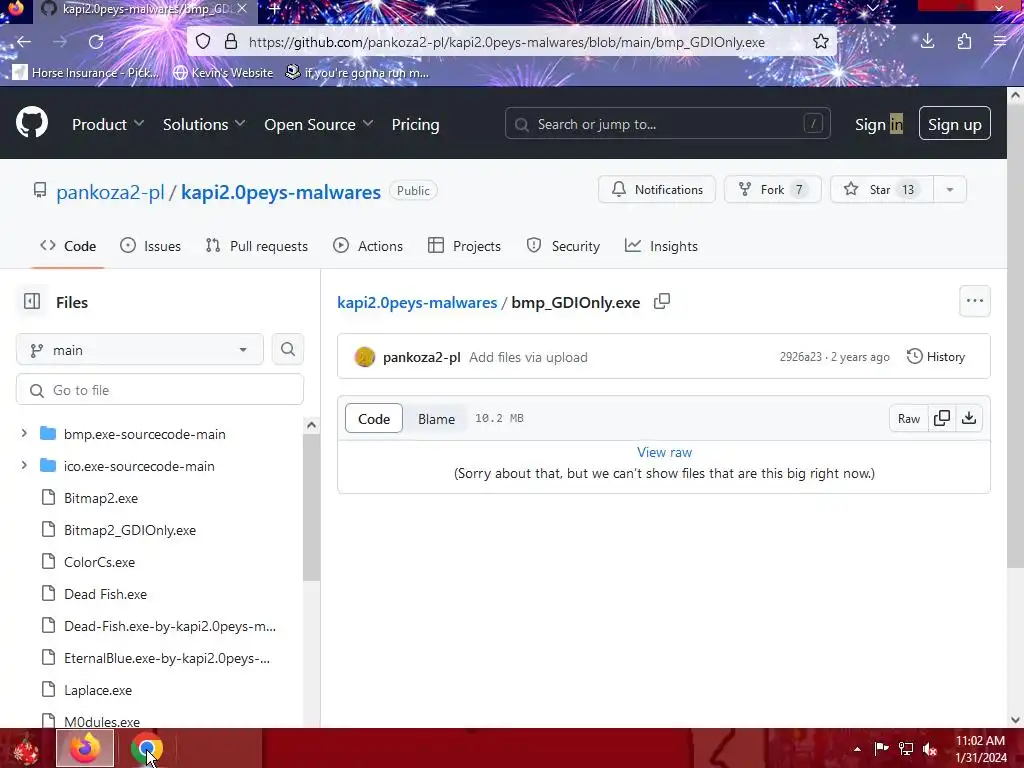Viewport: 1024px width, 768px height.
Task: Open the History link
Action: pos(935,357)
